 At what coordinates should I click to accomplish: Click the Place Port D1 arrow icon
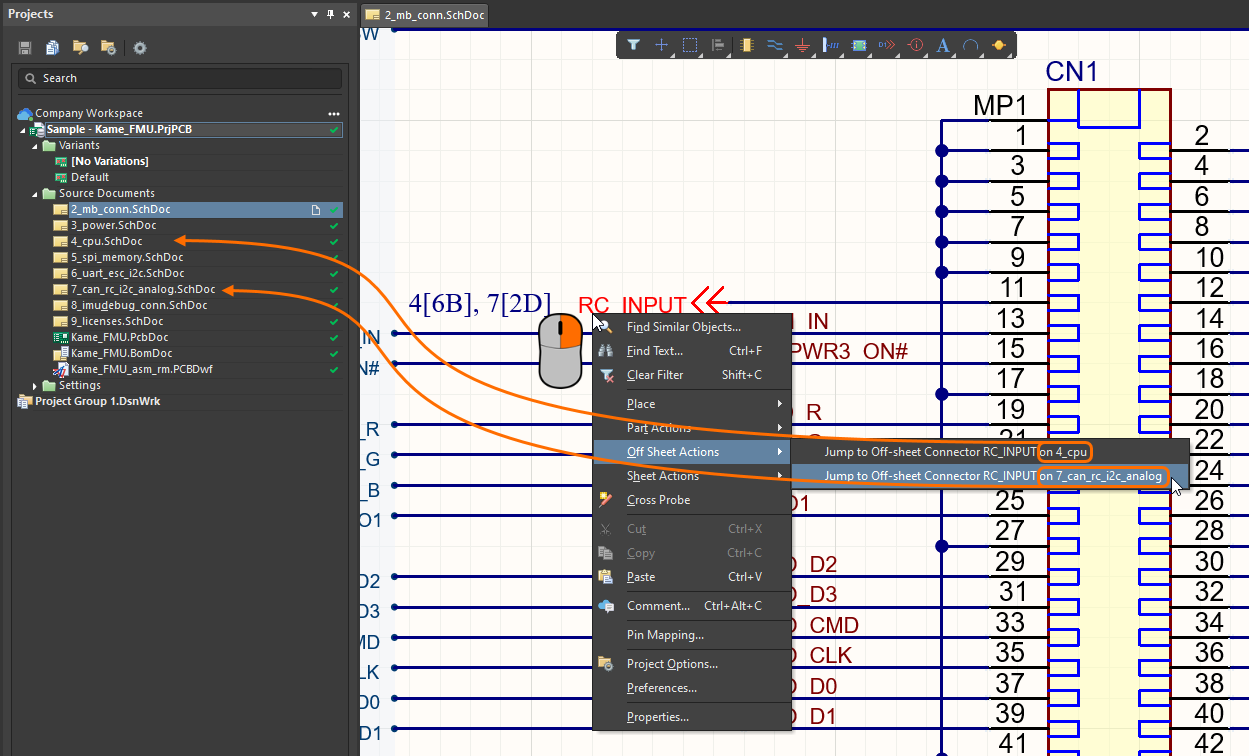[x=887, y=45]
